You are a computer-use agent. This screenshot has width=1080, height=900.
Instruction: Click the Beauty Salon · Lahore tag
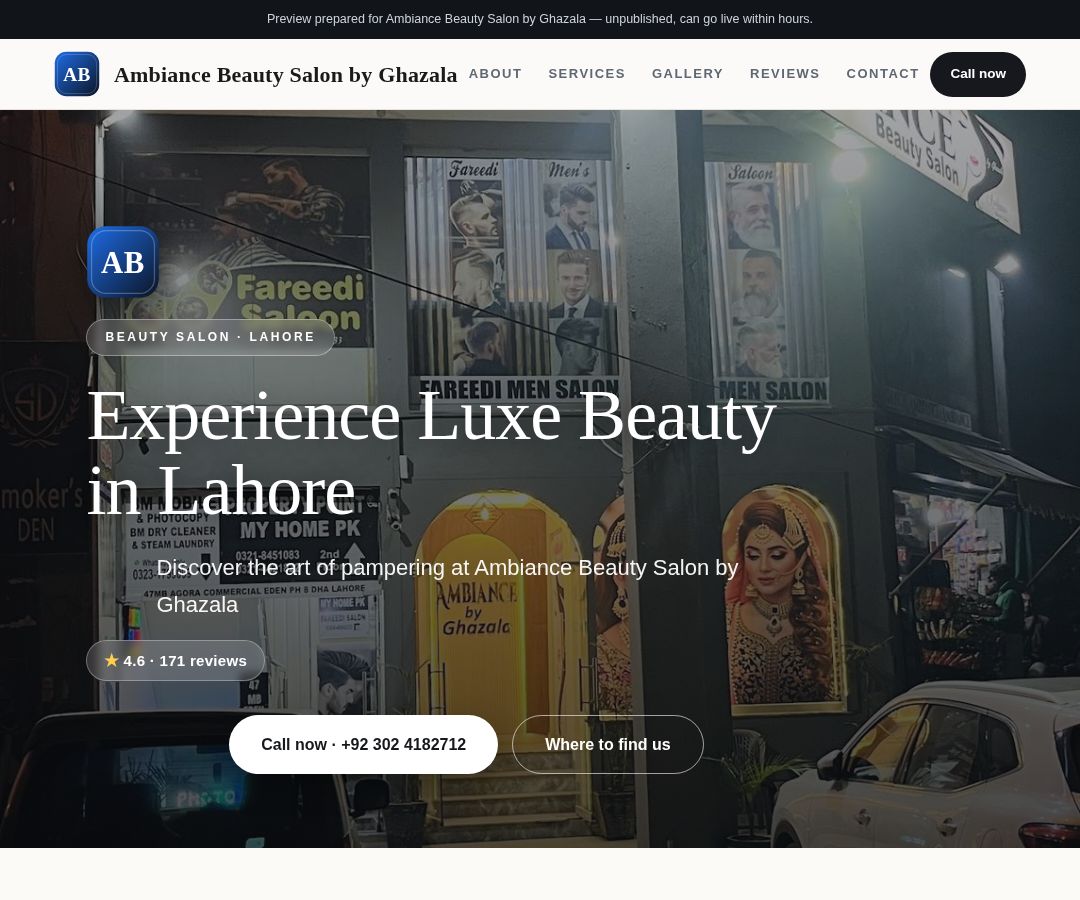(x=210, y=337)
